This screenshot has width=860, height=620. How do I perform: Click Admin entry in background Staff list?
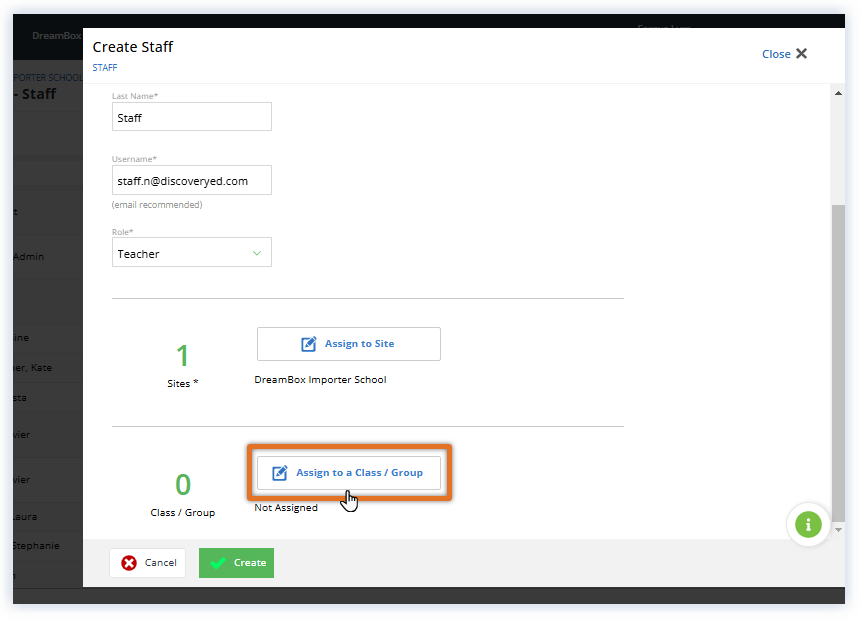(29, 257)
